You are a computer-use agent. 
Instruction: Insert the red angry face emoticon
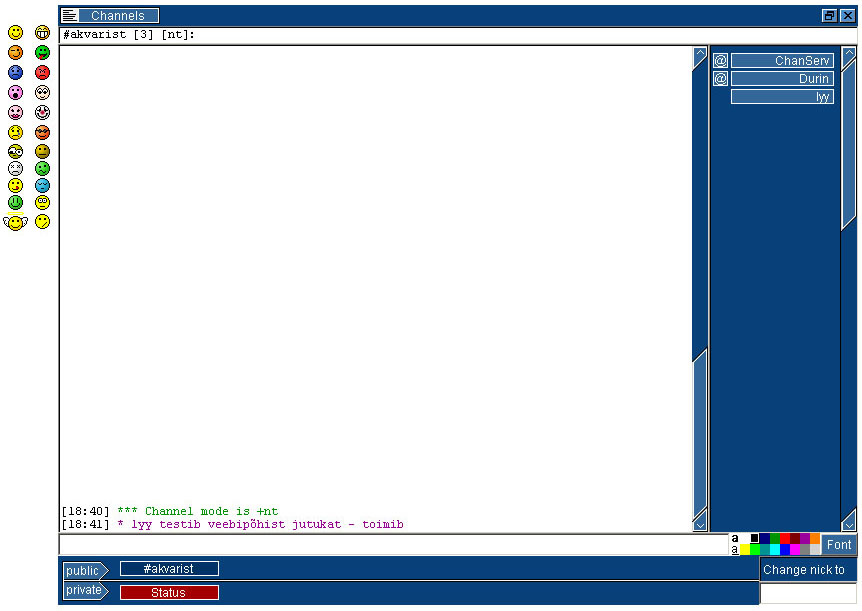point(42,72)
